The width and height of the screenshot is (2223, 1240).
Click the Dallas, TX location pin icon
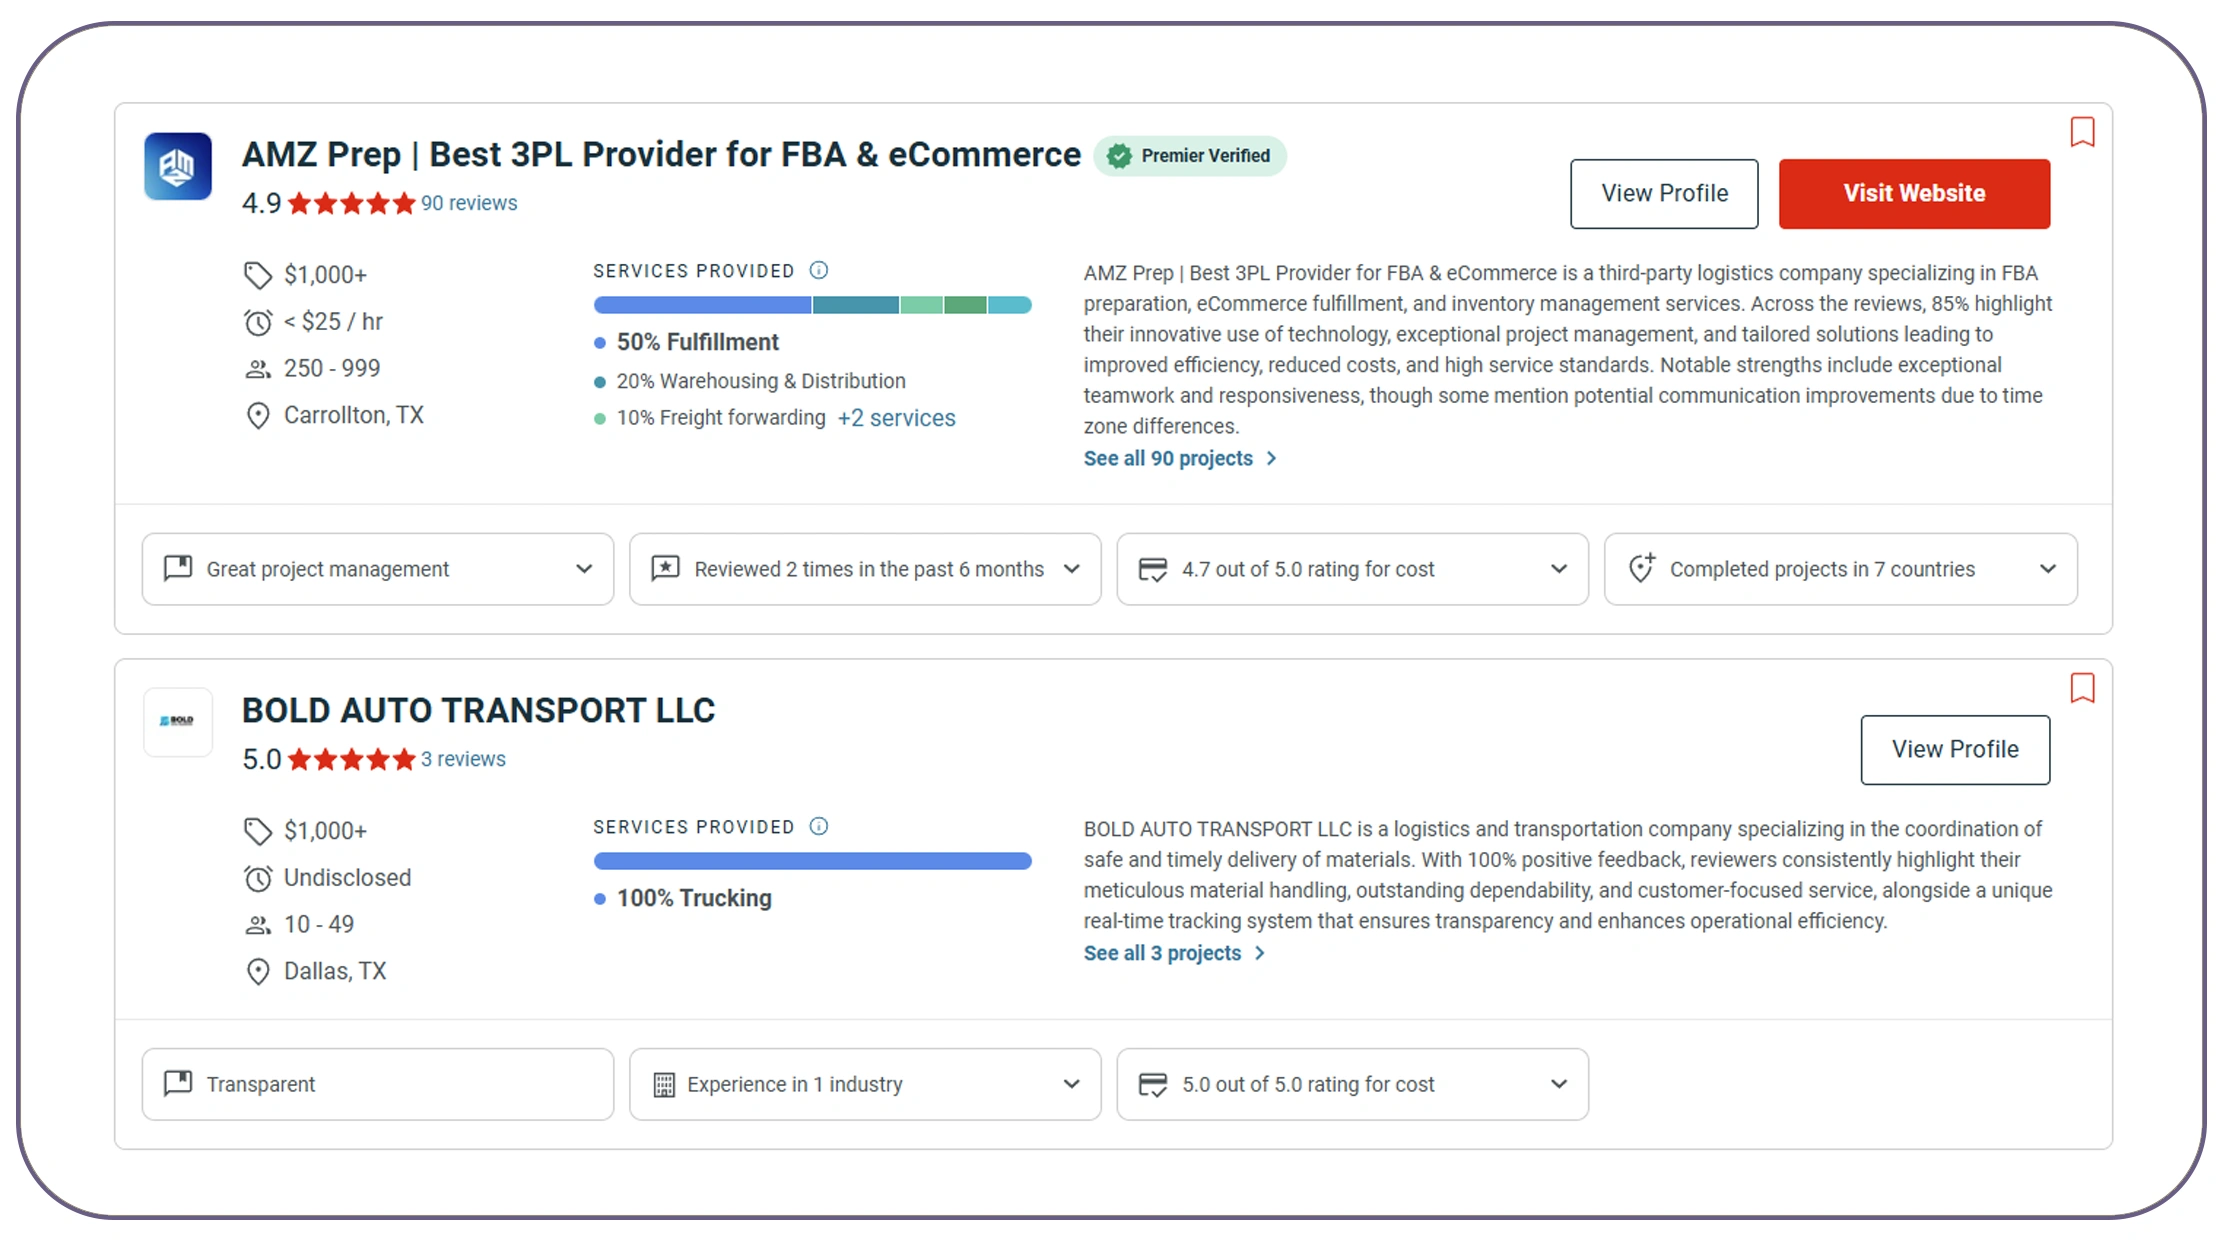[x=258, y=972]
